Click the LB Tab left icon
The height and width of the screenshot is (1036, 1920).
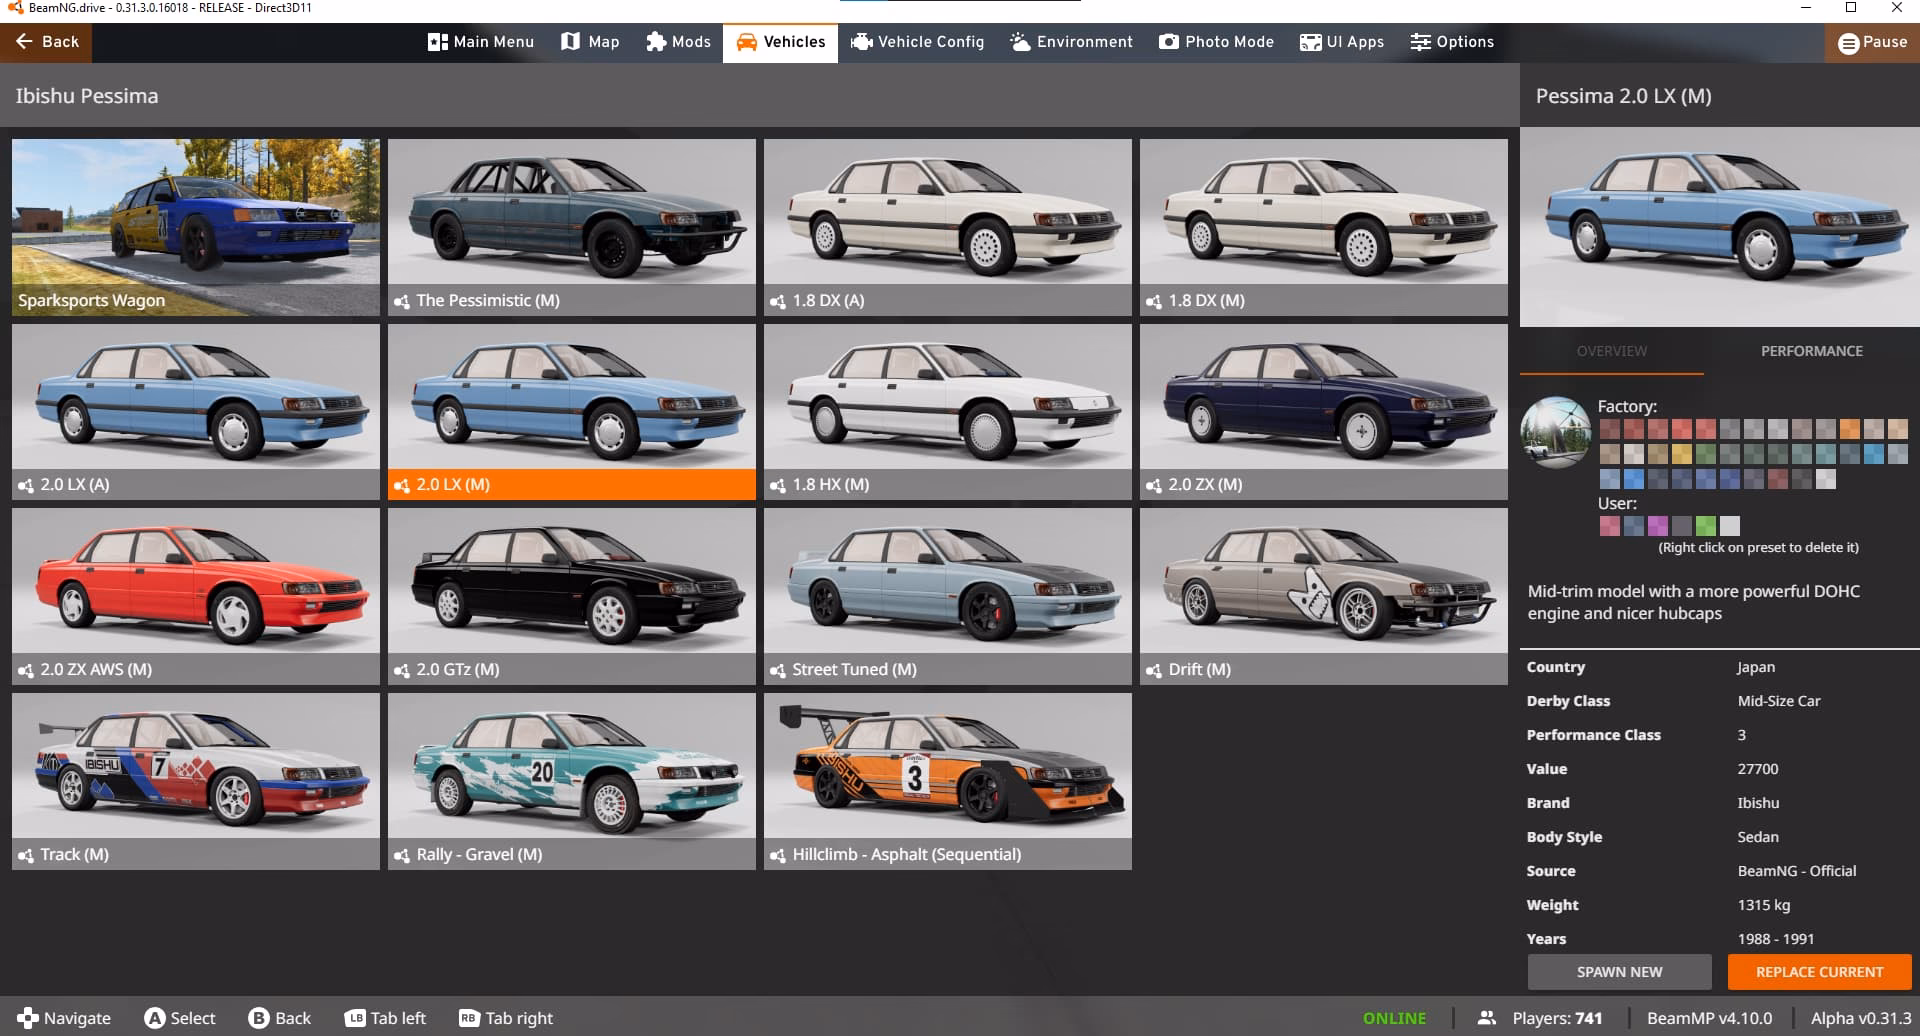354,1018
